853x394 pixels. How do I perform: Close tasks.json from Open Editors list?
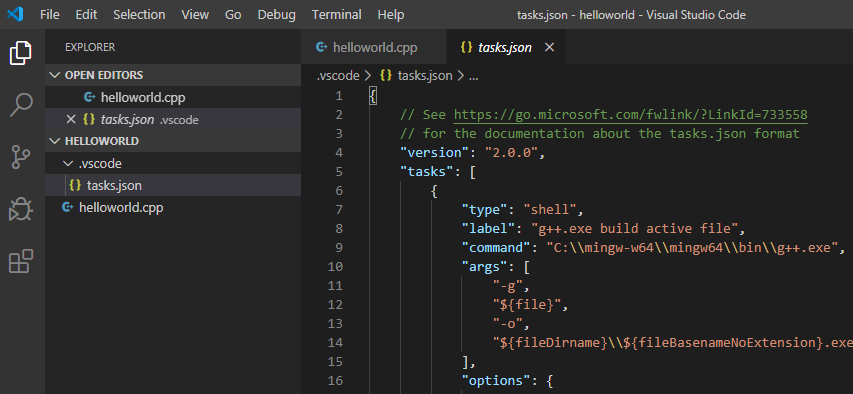coord(71,119)
